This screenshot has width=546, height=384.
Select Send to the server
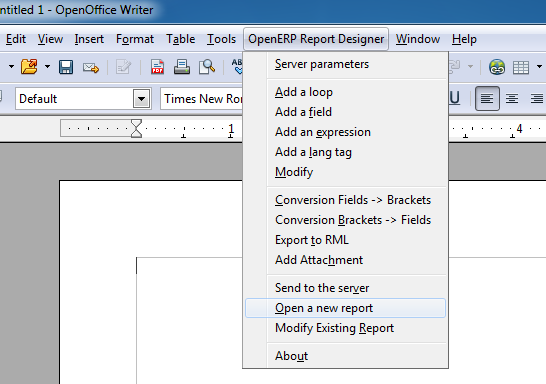(345, 288)
